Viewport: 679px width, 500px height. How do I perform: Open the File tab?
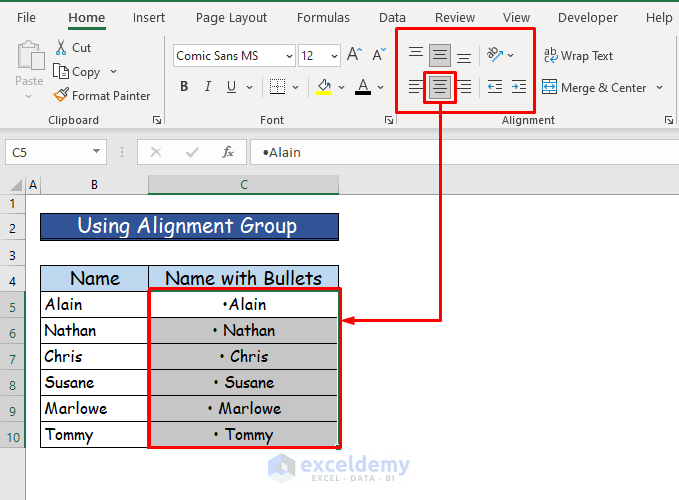click(26, 17)
